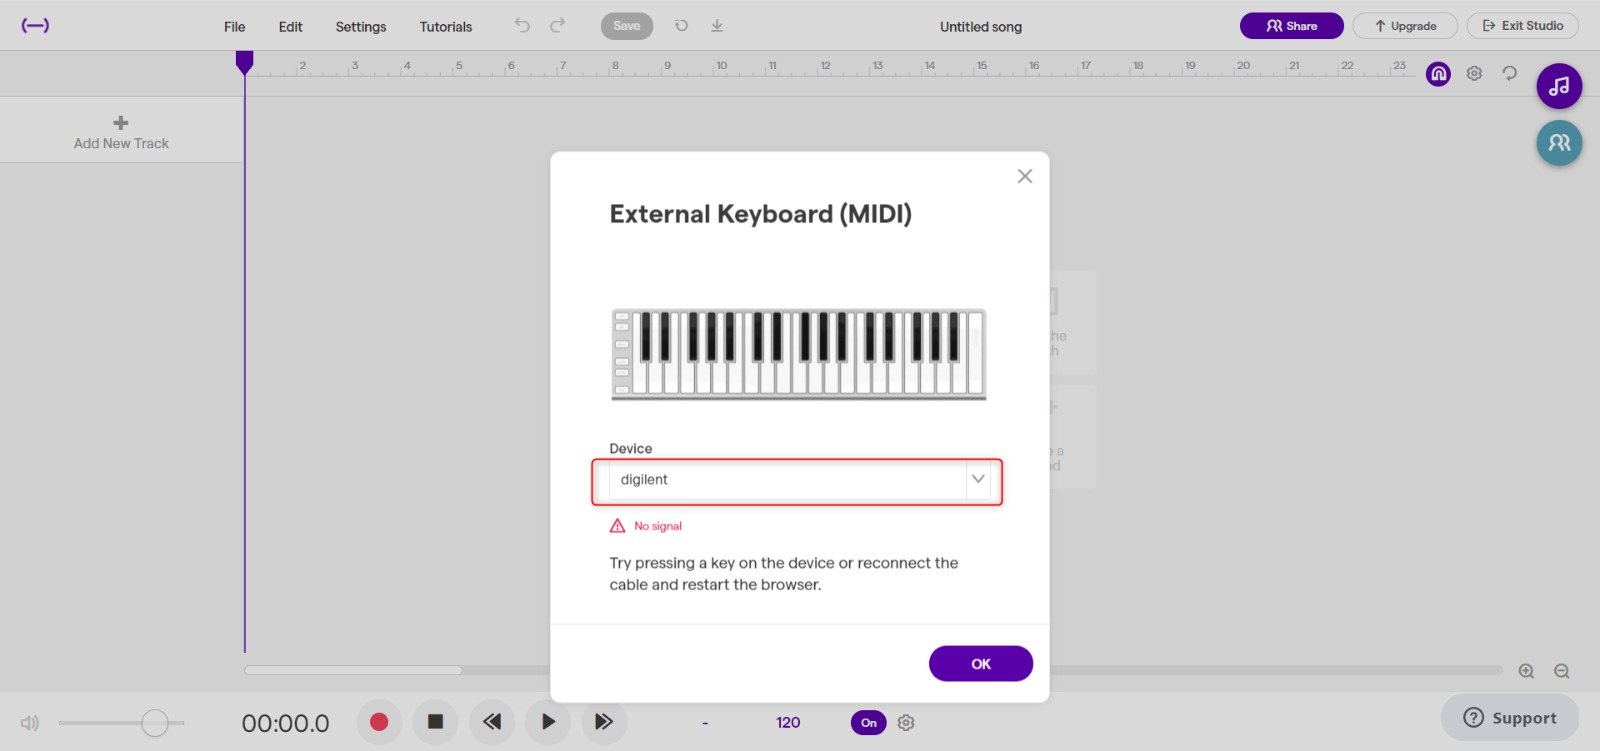Image resolution: width=1600 pixels, height=751 pixels.
Task: Stop playback with the stop button
Action: (435, 722)
